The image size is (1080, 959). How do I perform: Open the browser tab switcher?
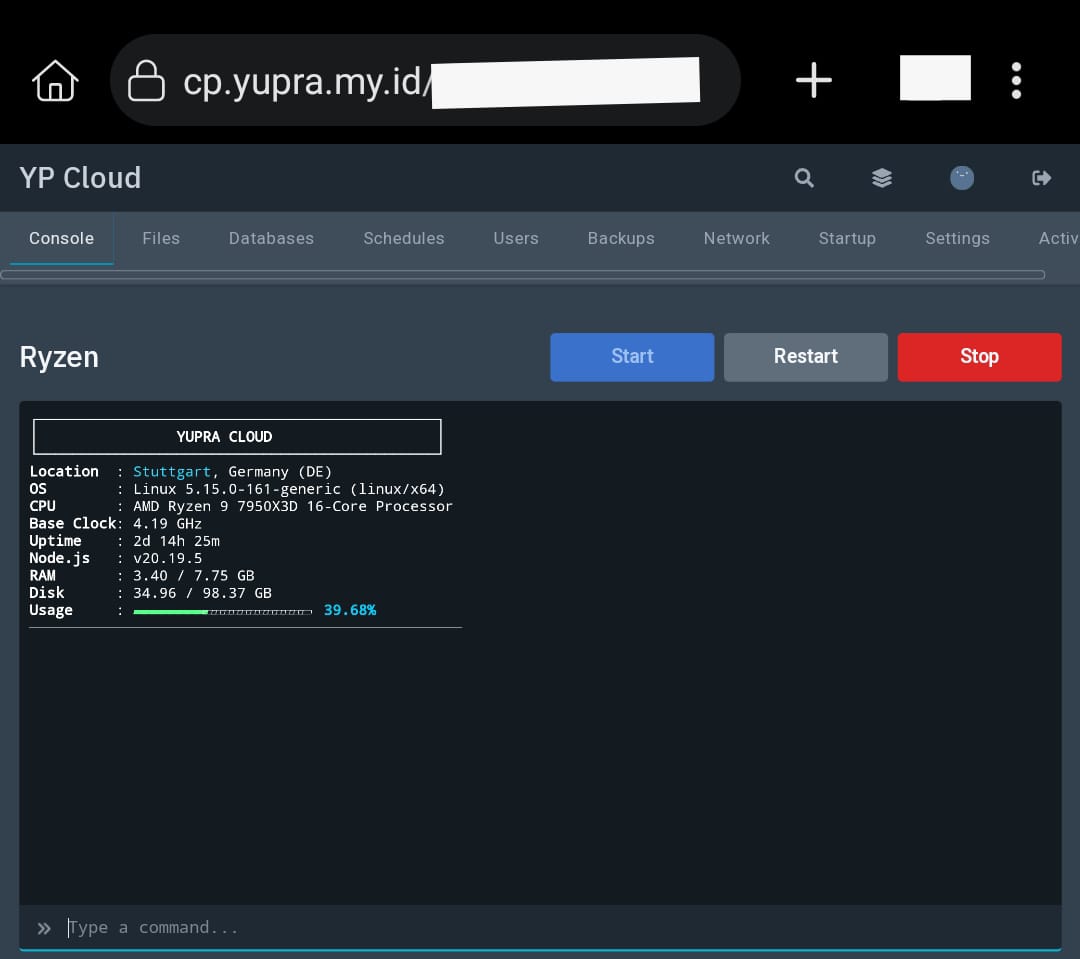click(x=935, y=77)
